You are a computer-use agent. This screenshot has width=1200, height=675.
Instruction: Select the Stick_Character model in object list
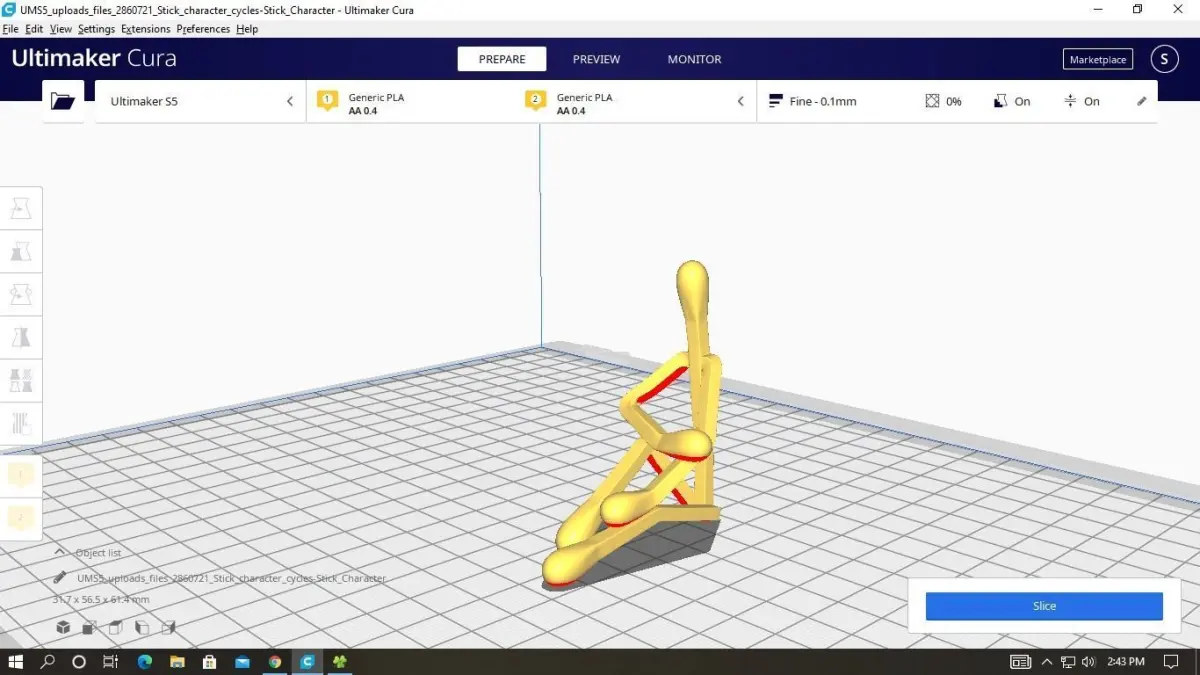[x=231, y=578]
